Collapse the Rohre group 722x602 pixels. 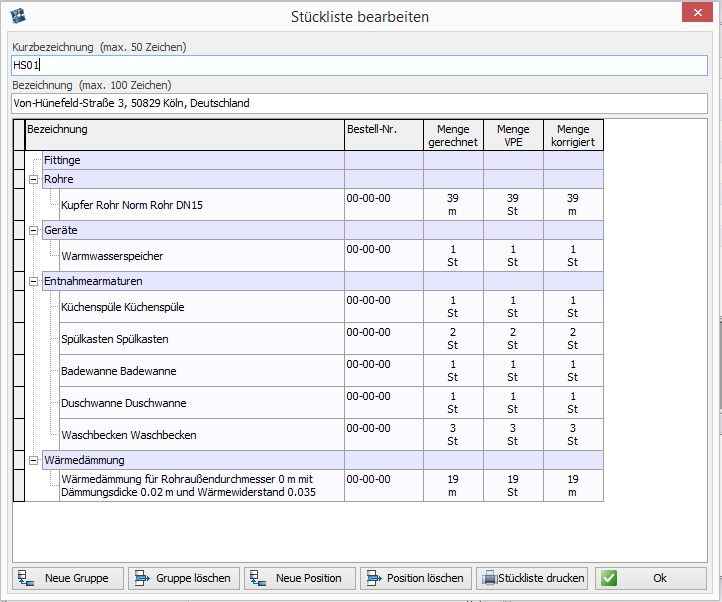click(33, 179)
